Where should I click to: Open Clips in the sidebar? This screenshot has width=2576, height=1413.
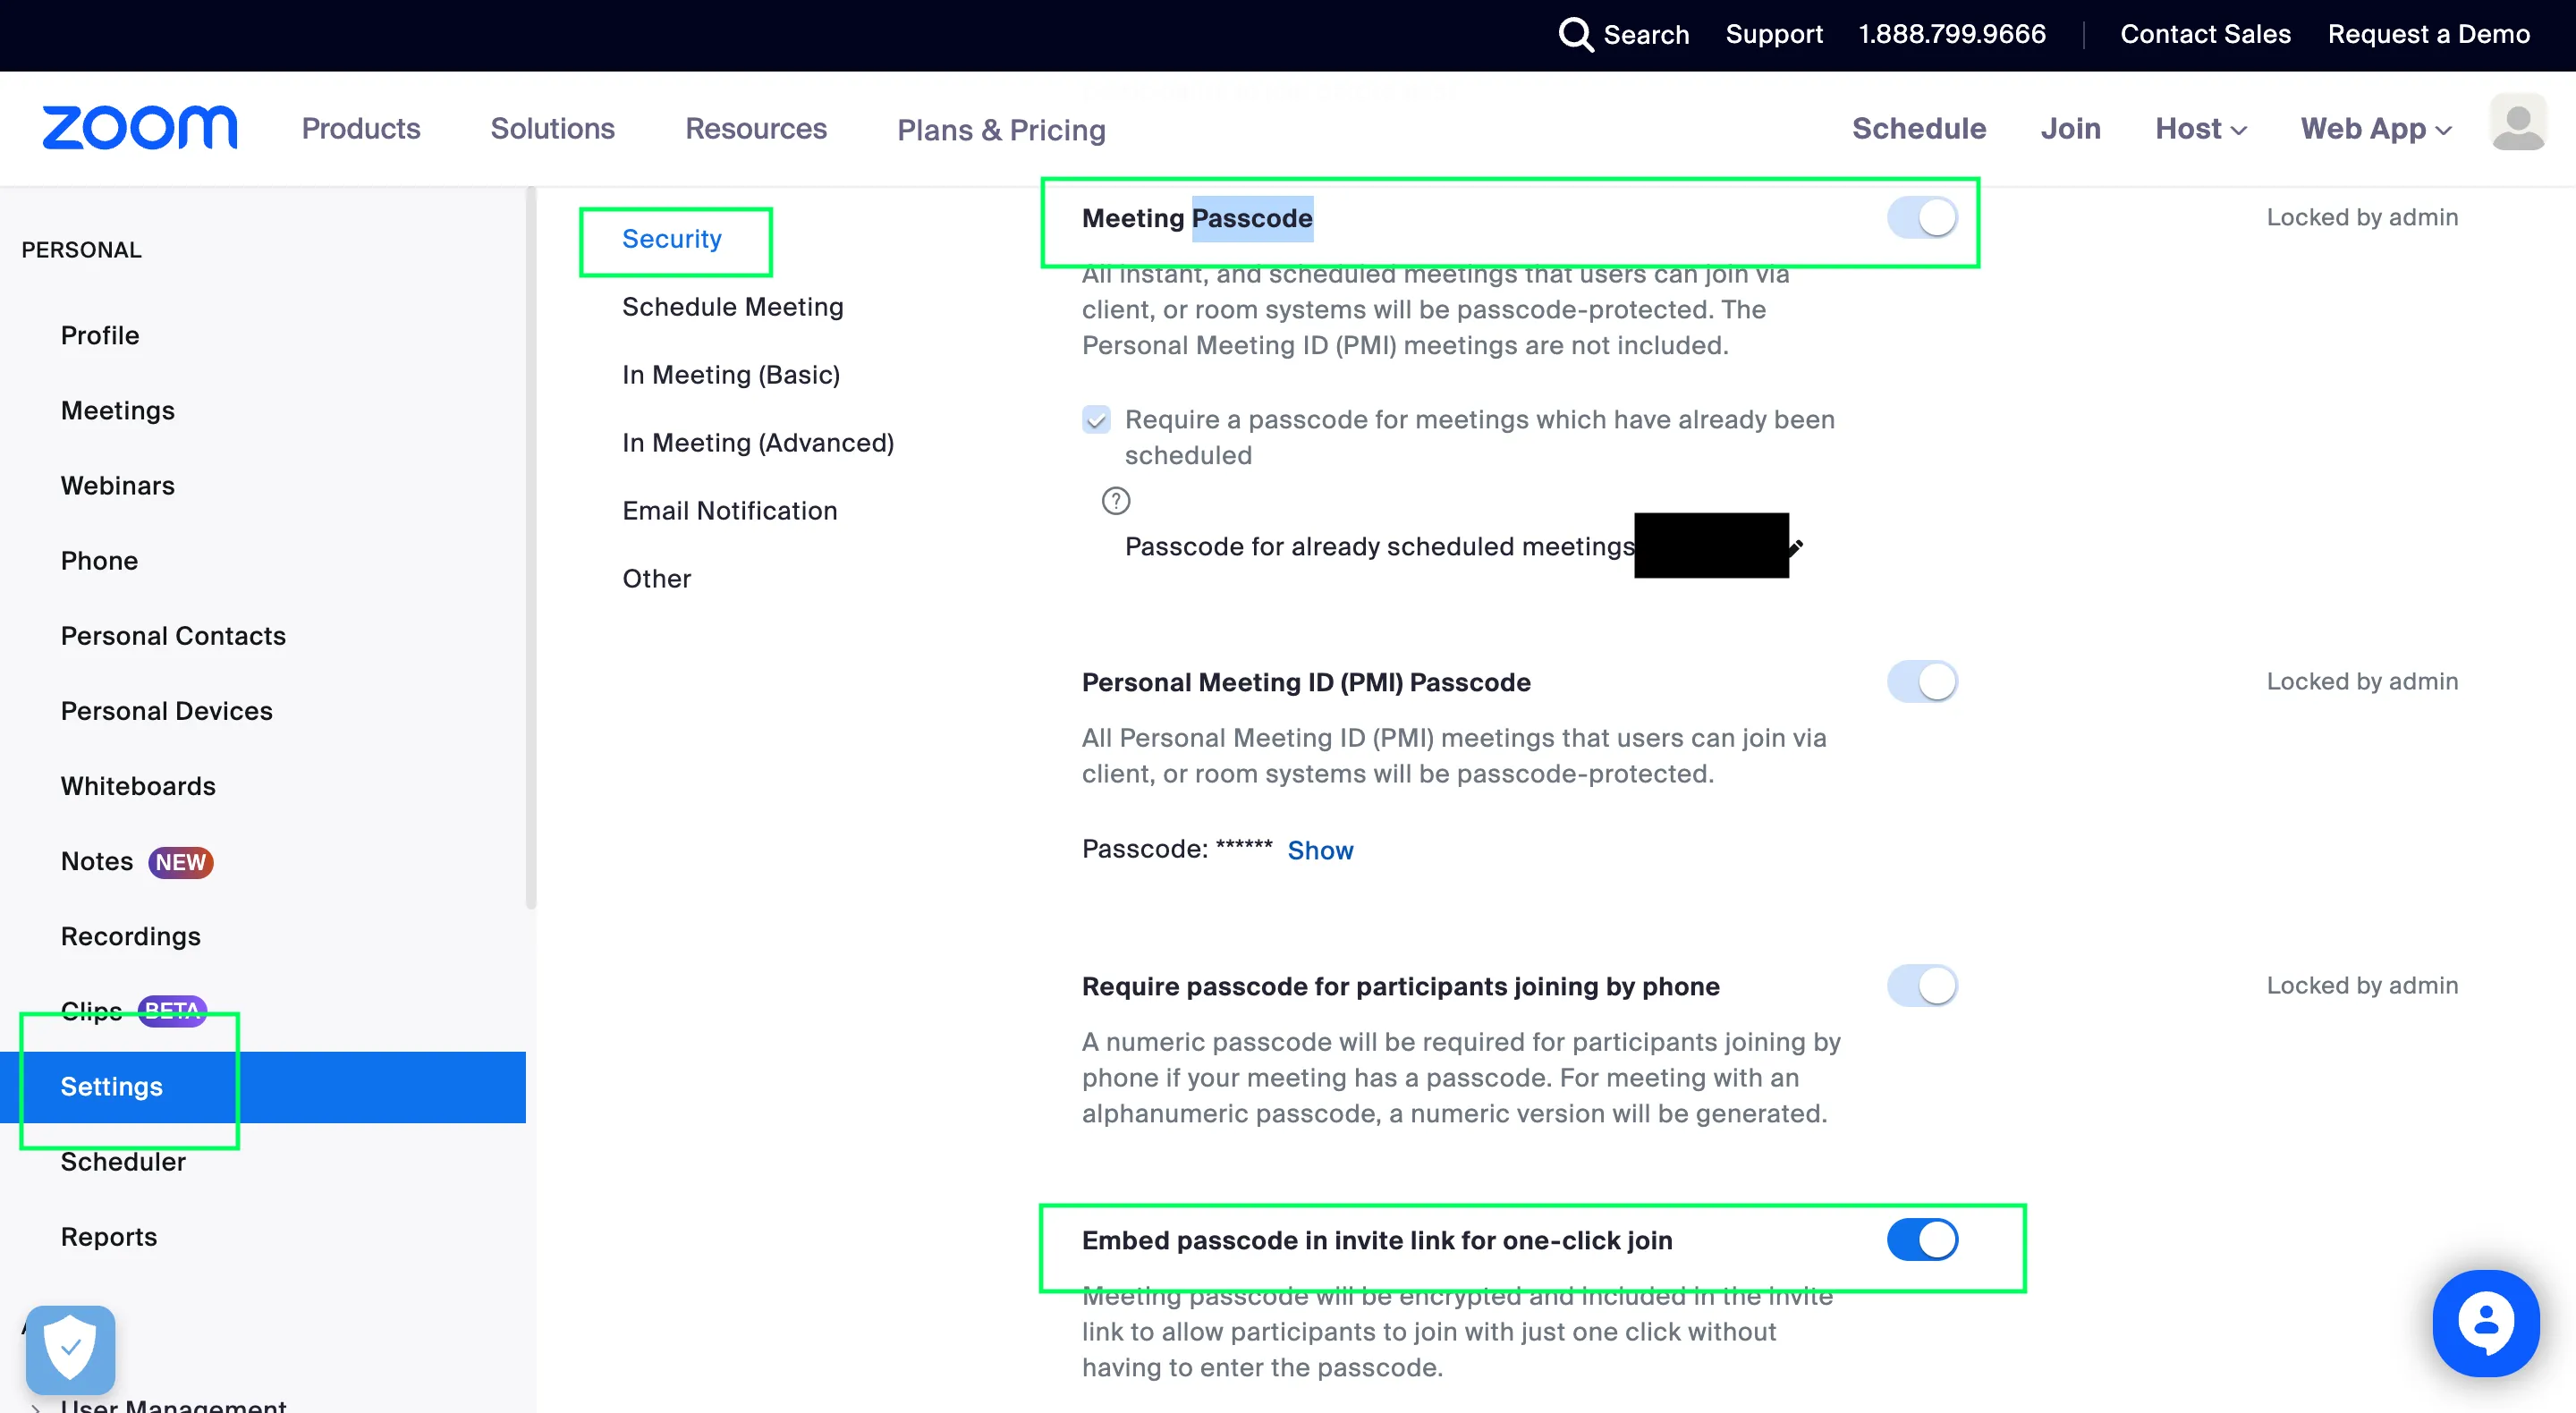tap(91, 1011)
